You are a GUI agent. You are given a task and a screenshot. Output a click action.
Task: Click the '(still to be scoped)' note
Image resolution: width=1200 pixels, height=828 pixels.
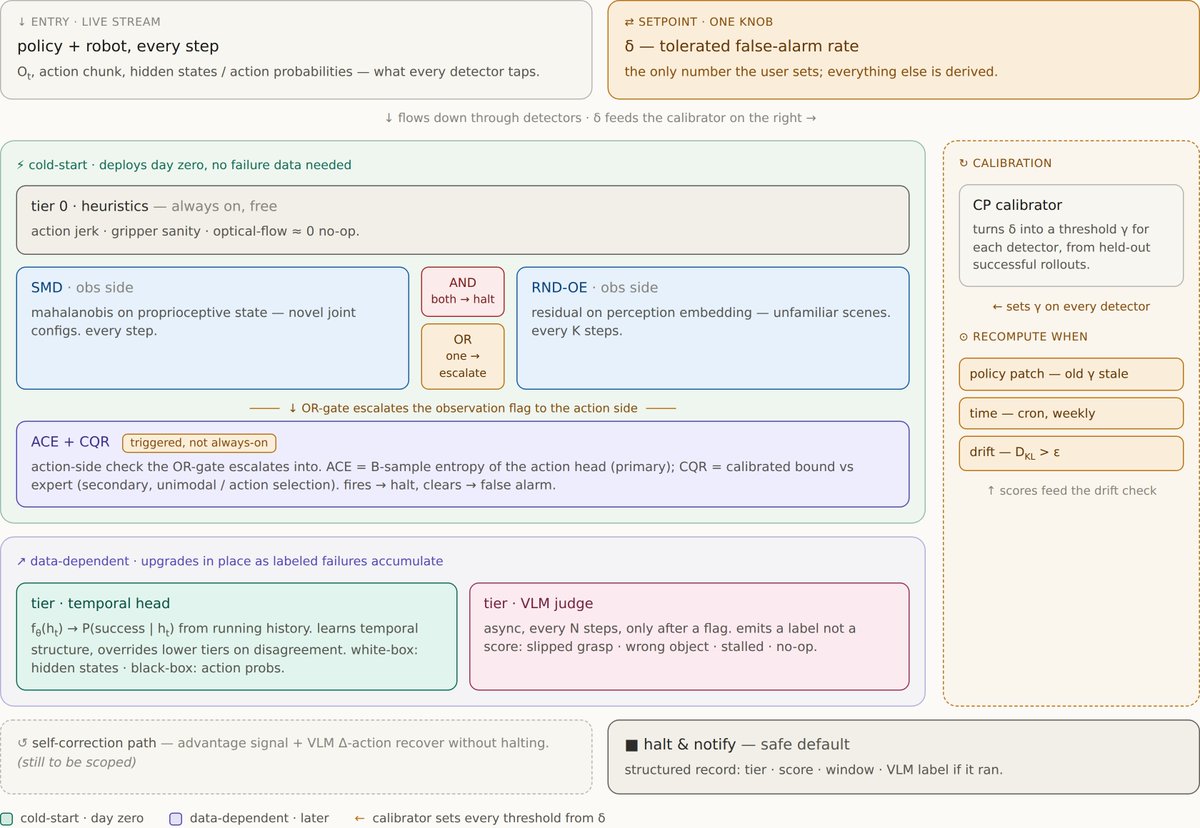pos(76,762)
